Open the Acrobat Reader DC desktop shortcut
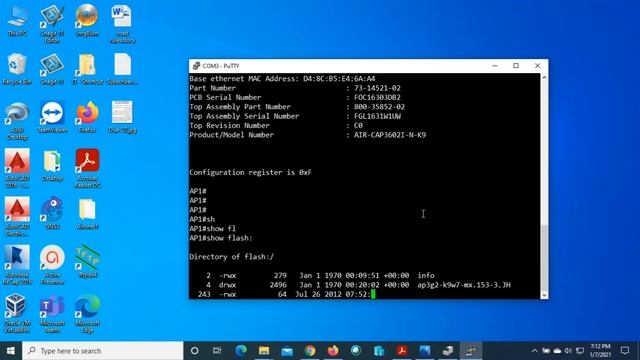Viewport: 640px width, 360px height. [87, 169]
